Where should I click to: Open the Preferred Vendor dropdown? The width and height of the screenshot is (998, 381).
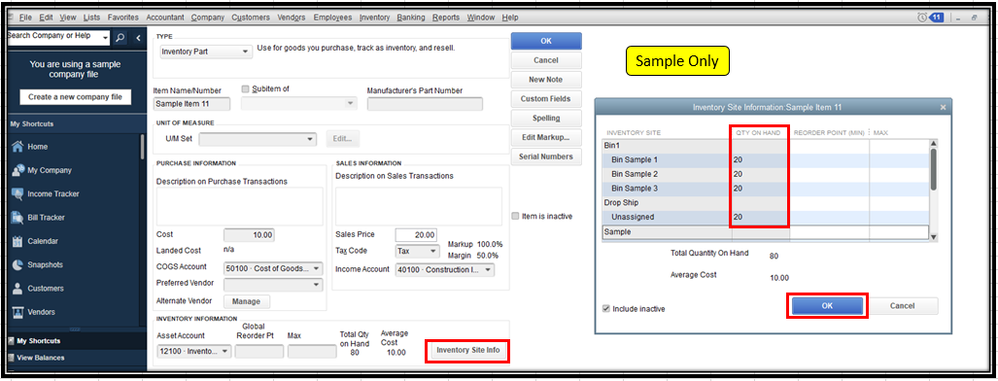(x=273, y=285)
